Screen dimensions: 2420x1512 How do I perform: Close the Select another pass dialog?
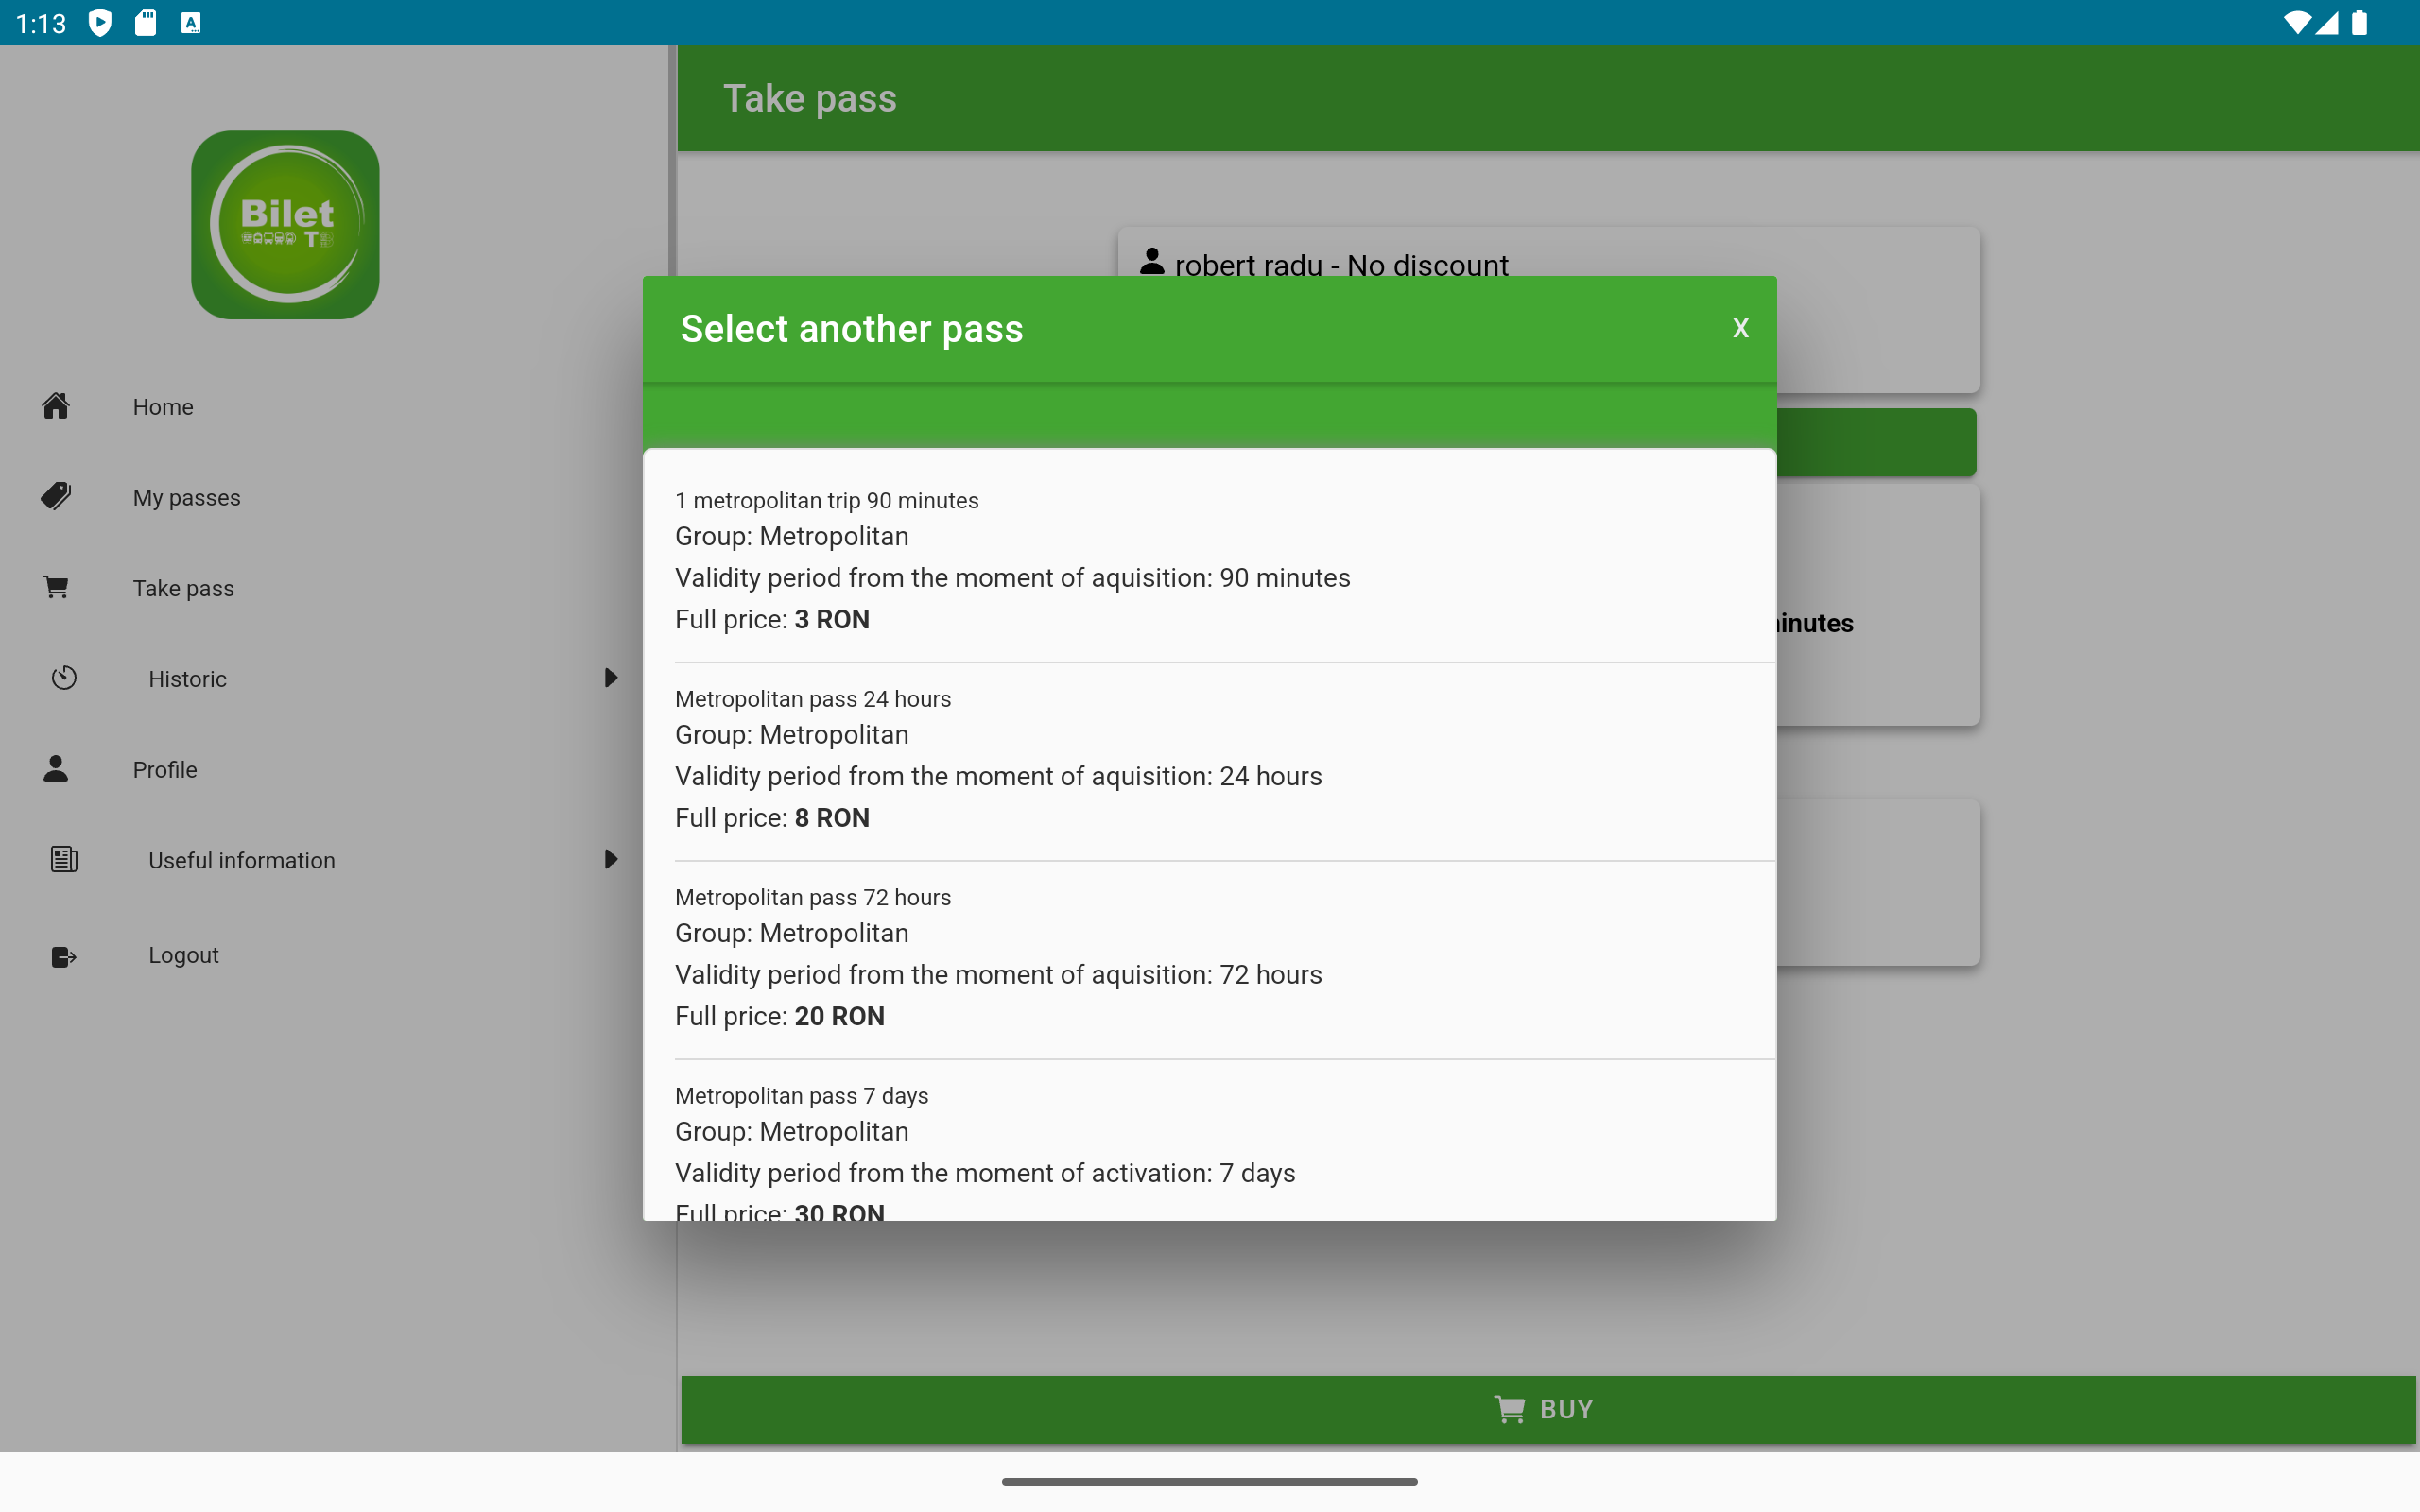pos(1740,328)
